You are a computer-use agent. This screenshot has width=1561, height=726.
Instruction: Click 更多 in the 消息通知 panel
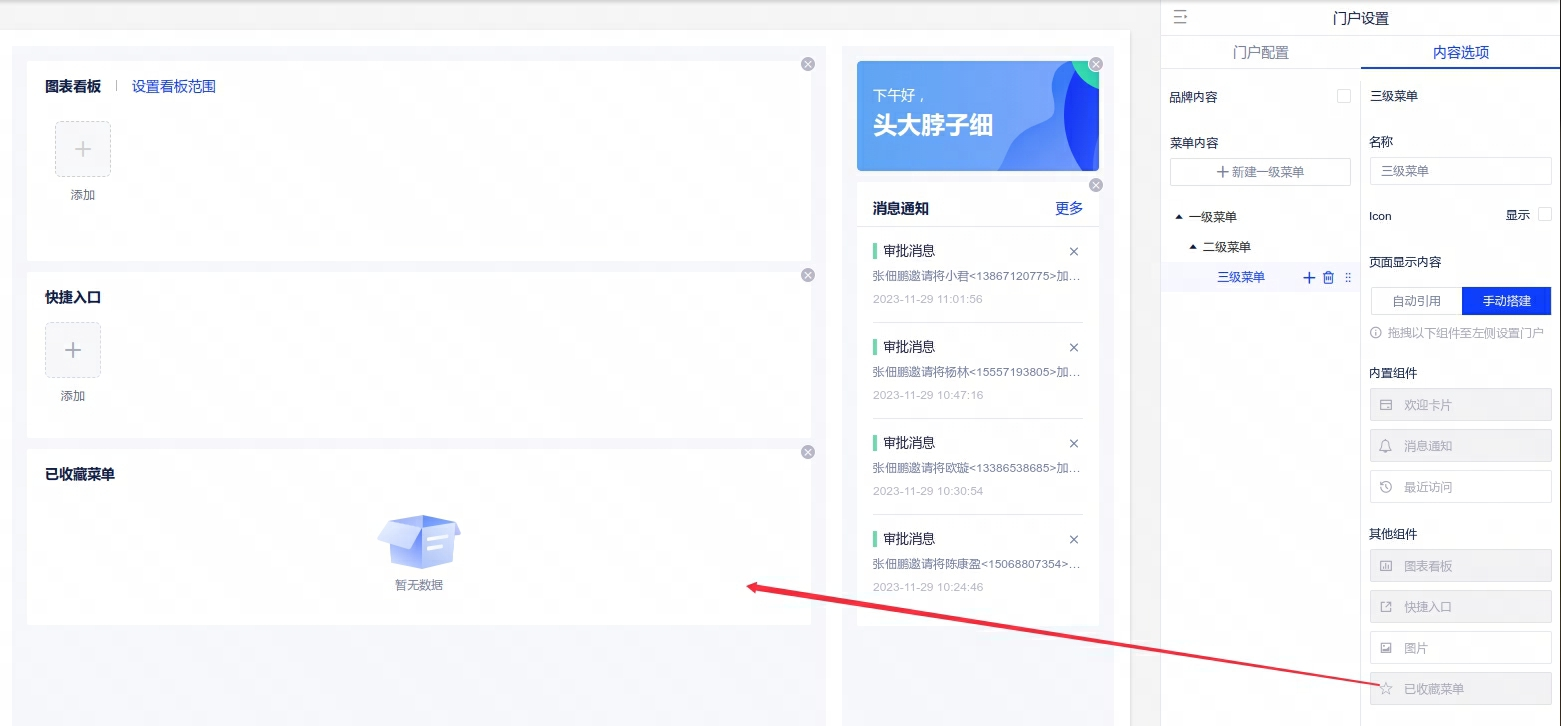[1068, 208]
